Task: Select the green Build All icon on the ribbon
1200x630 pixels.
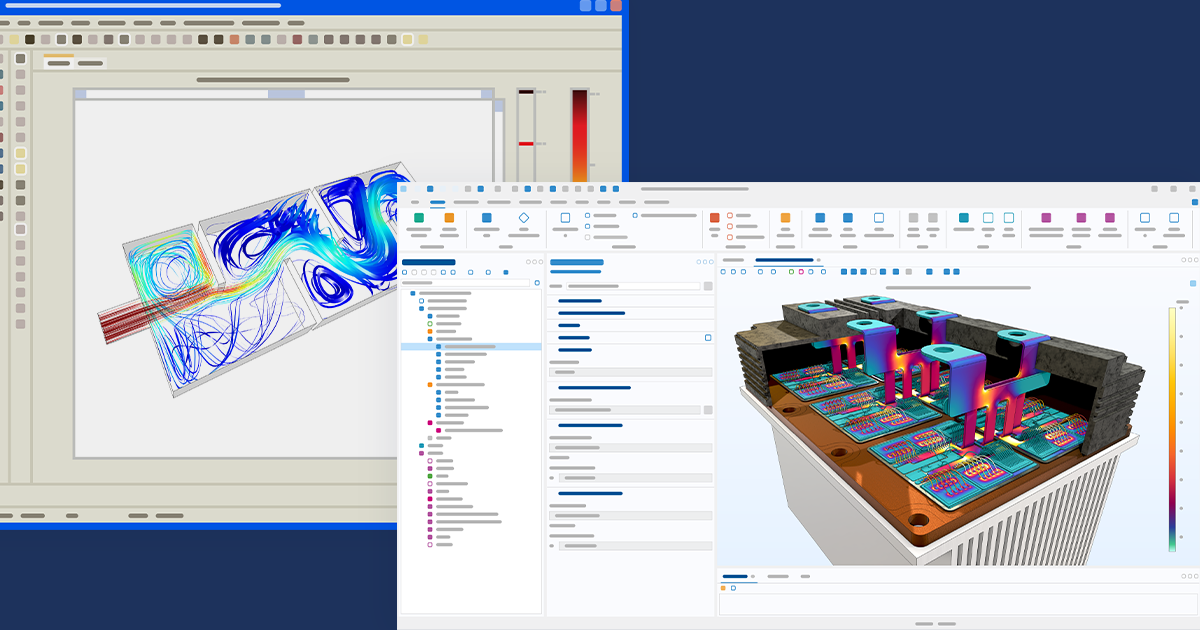Action: (418, 218)
